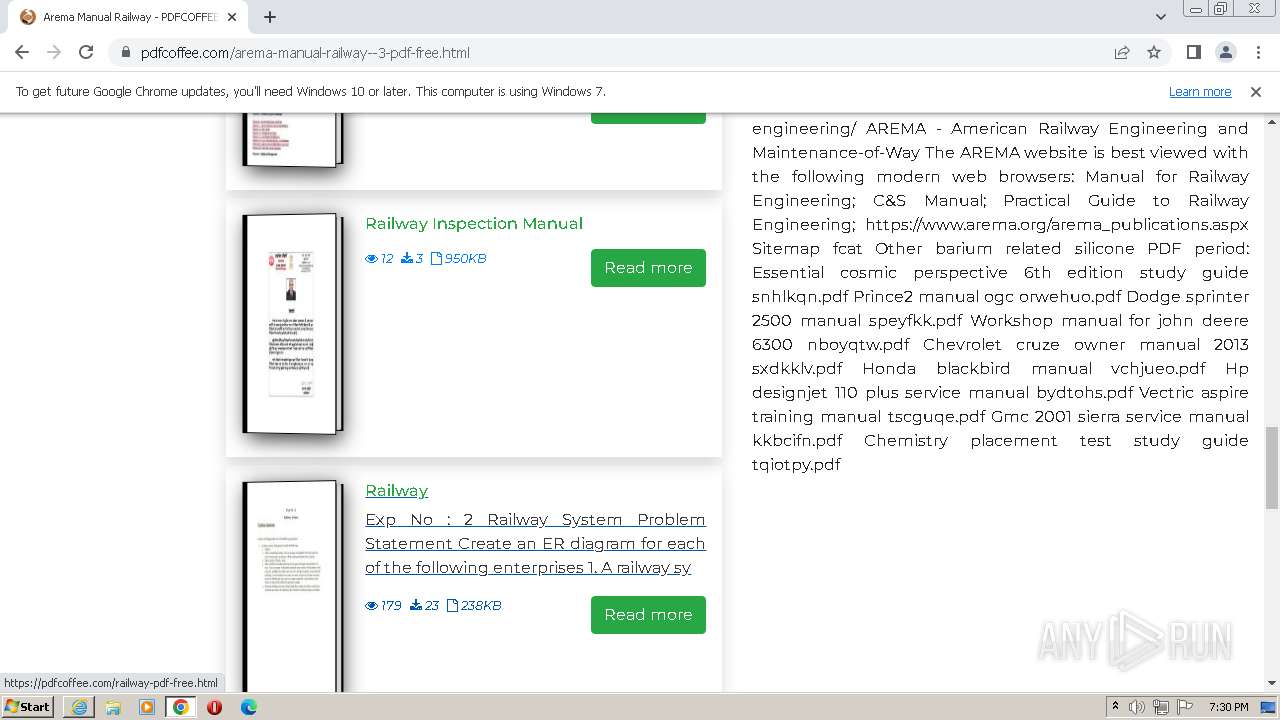Screen dimensions: 1280x720
Task: Click the scrollbar down arrow
Action: (x=1271, y=684)
